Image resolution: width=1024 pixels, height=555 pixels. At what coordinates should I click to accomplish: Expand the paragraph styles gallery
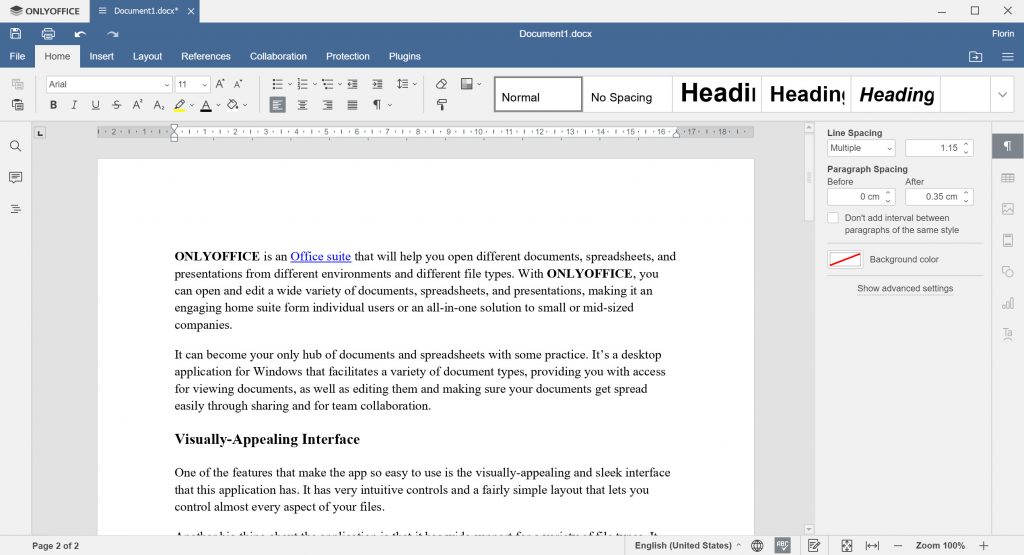point(1003,94)
